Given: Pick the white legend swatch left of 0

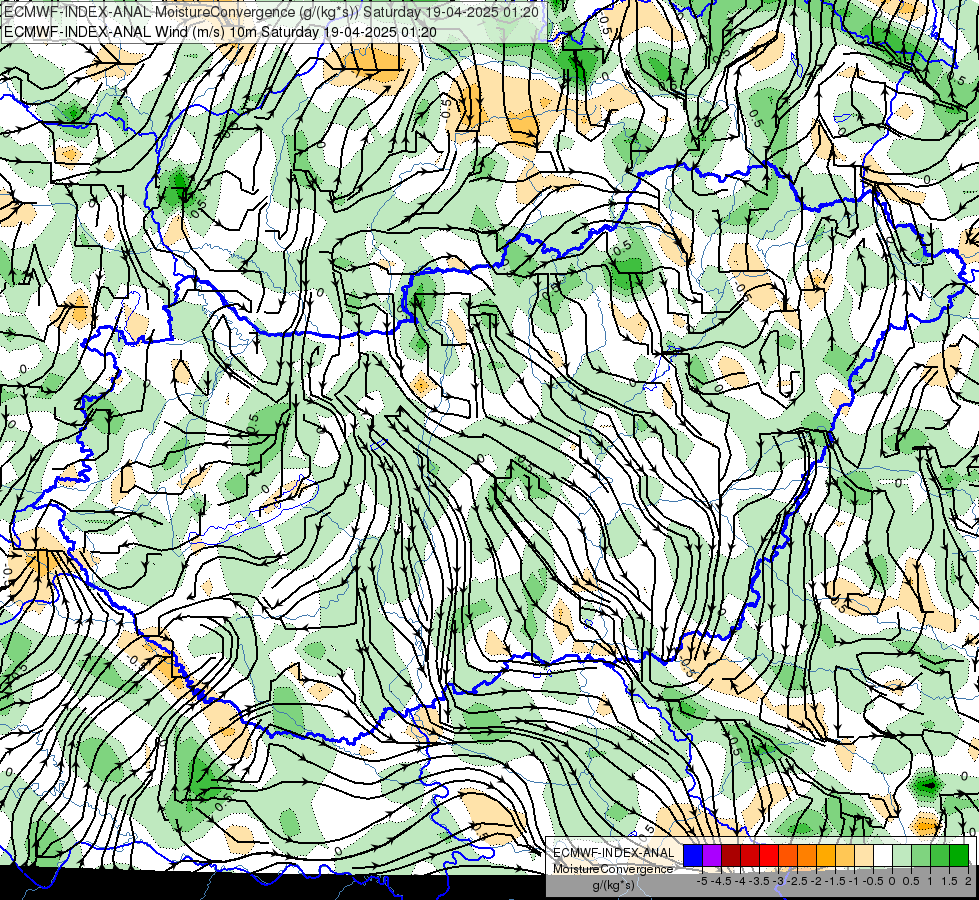Looking at the screenshot, I should [x=883, y=855].
